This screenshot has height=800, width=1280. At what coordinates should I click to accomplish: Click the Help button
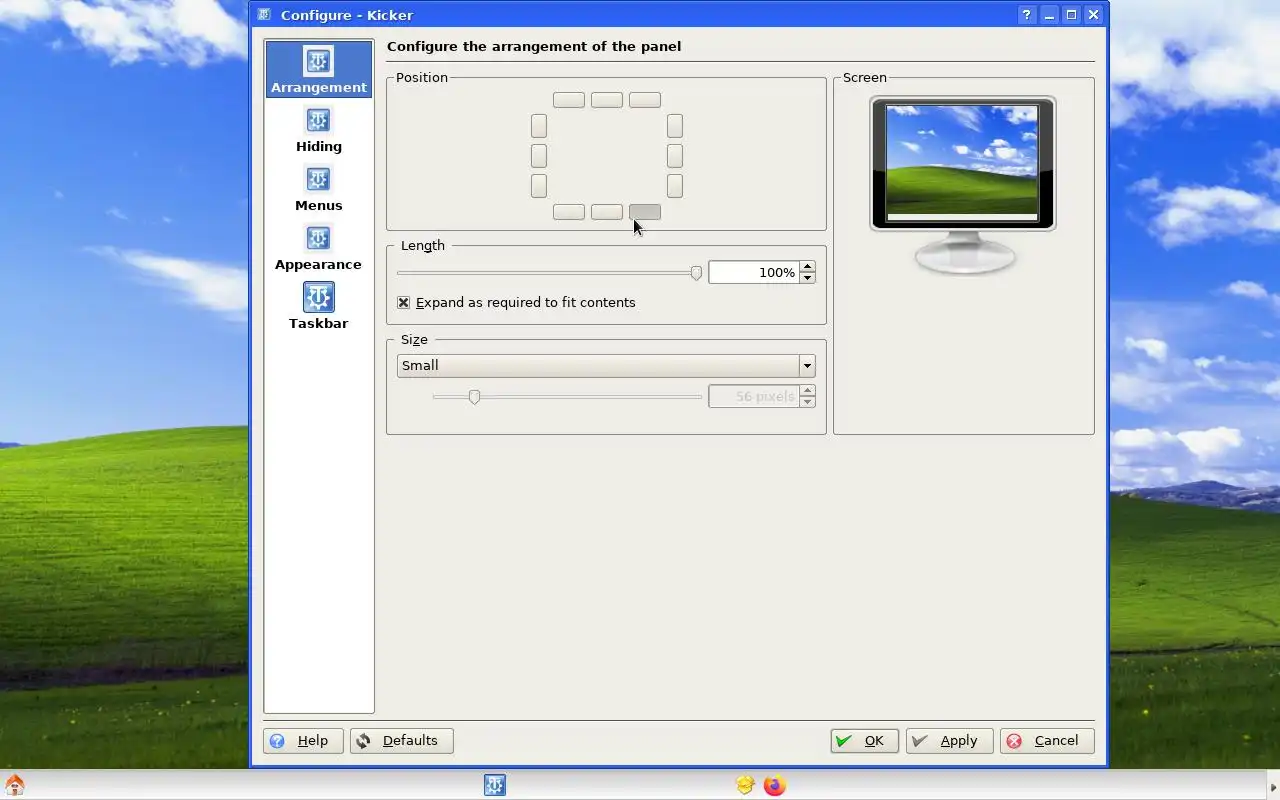click(x=303, y=741)
